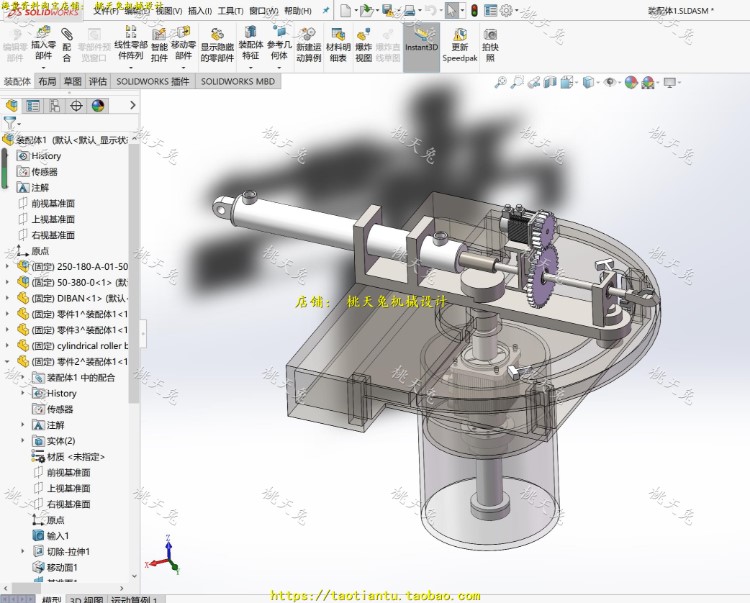Screen dimensions: 750x603
Task: Open dropdown arrow under 插入零部件
Action: pyautogui.click(x=43, y=67)
